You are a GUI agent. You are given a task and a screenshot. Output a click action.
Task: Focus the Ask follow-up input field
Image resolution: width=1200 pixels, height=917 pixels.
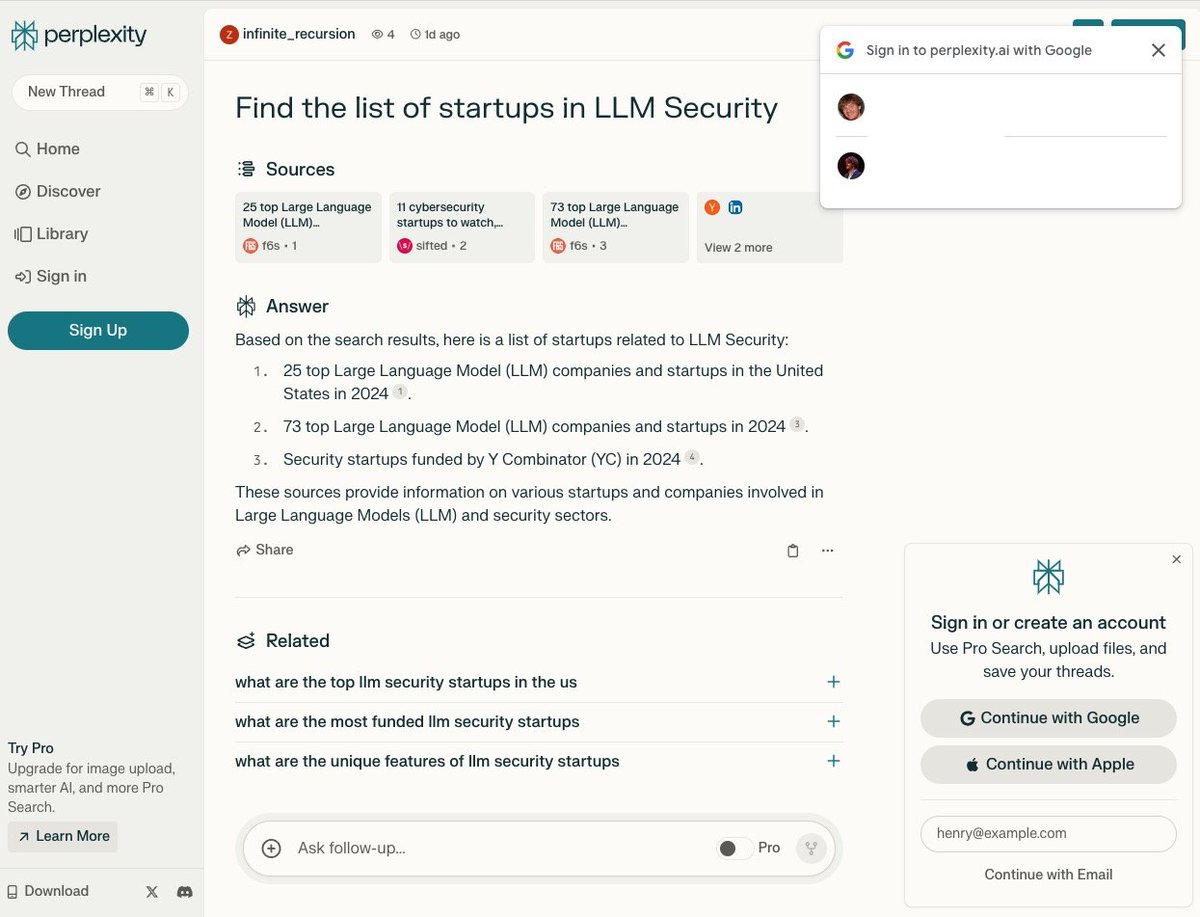[x=500, y=848]
